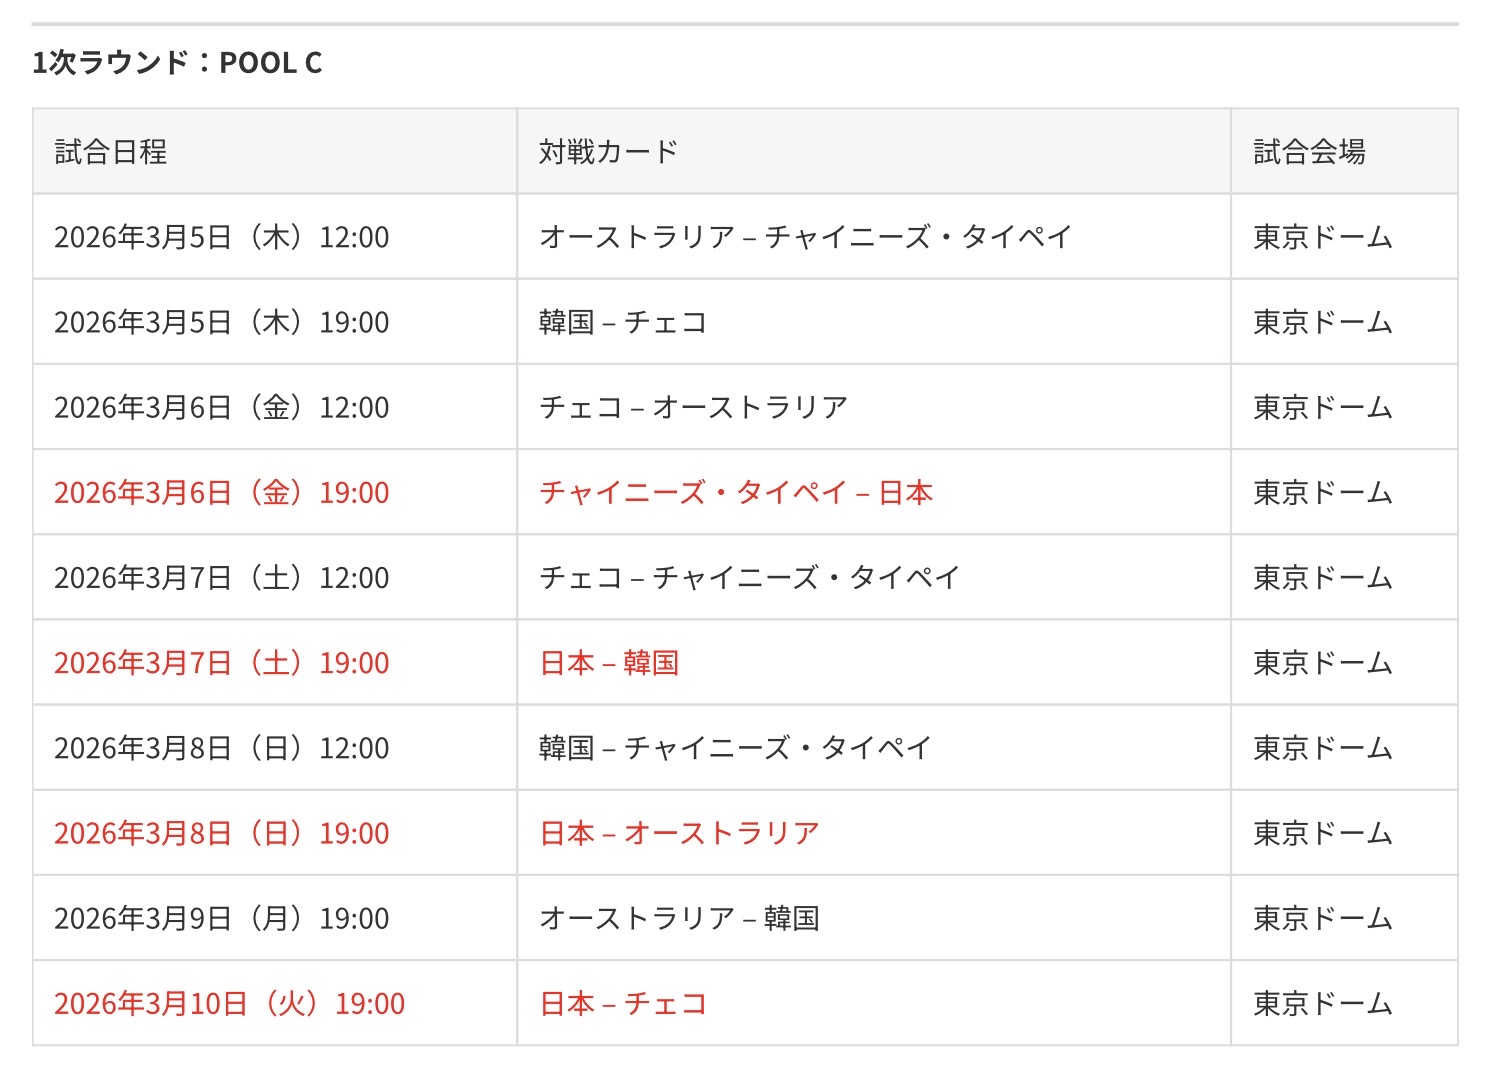Select the red チャイニーズ・タイペイ – 日本 matchup
This screenshot has height=1075, width=1487.
click(x=736, y=493)
